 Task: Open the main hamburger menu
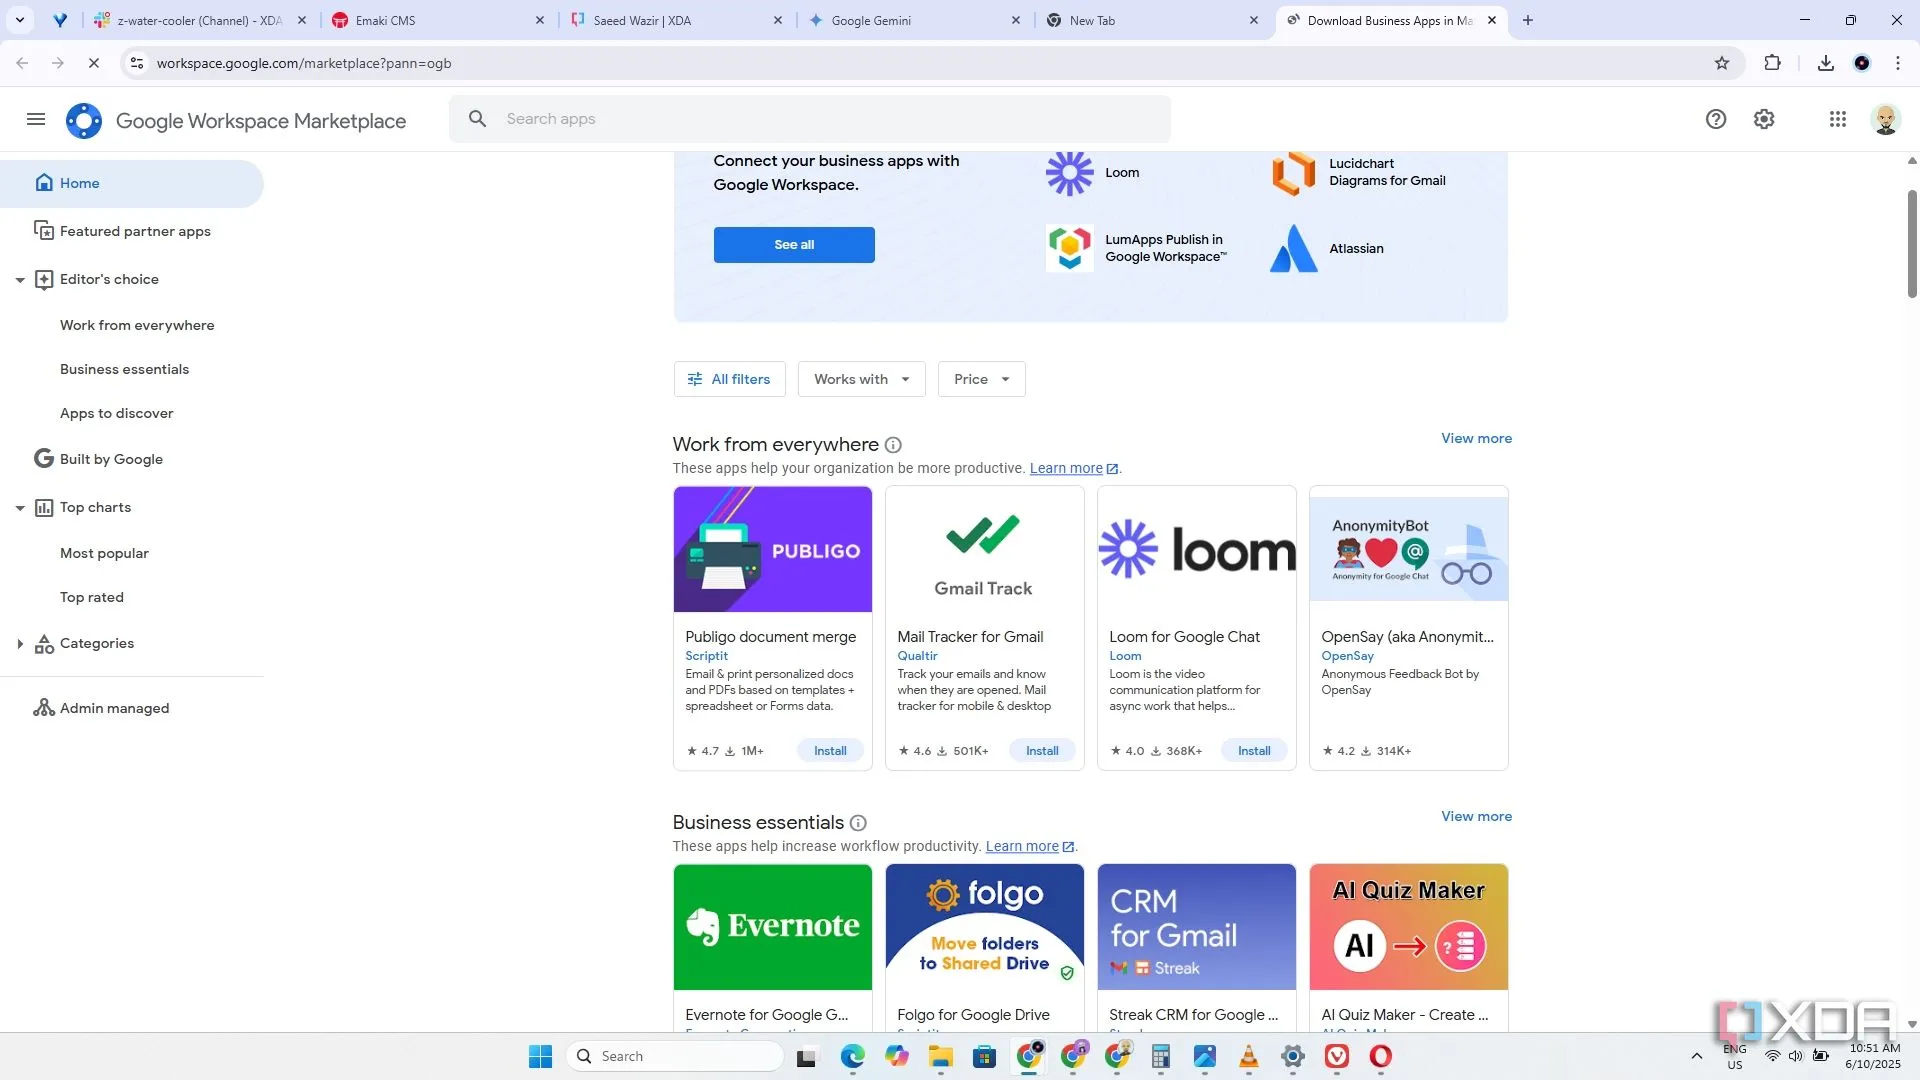click(36, 120)
